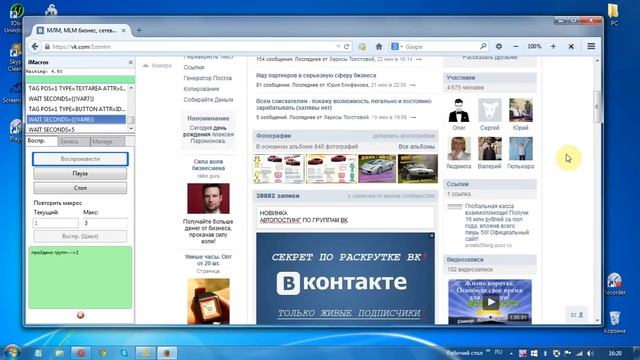Select the МЛМ, MLM бизнес browser tab
Screen dimensions: 640x360
point(81,30)
